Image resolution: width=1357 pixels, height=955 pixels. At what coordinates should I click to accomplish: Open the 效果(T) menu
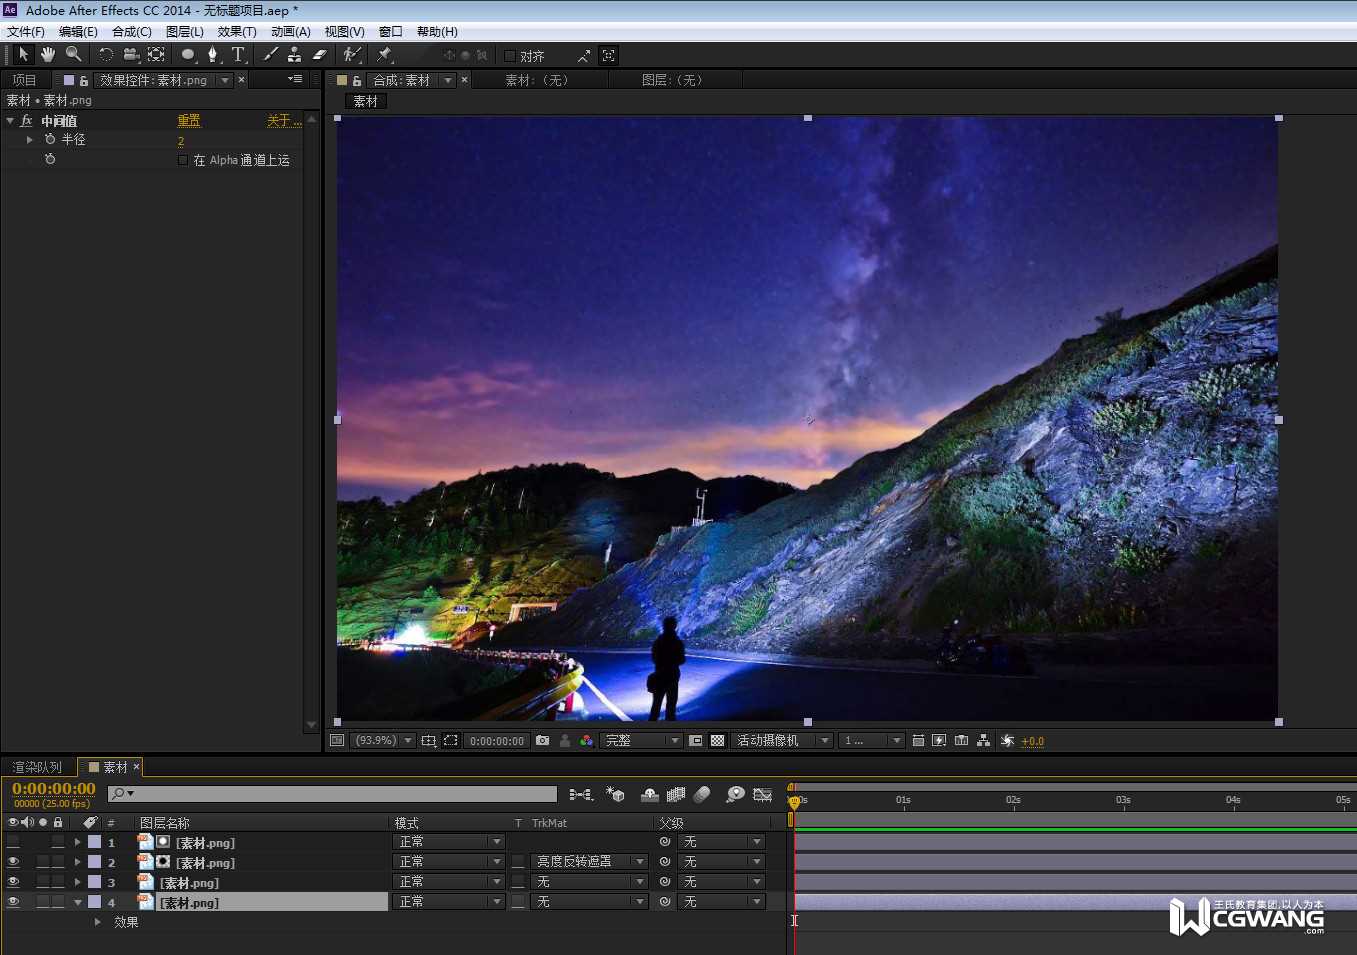coord(237,32)
